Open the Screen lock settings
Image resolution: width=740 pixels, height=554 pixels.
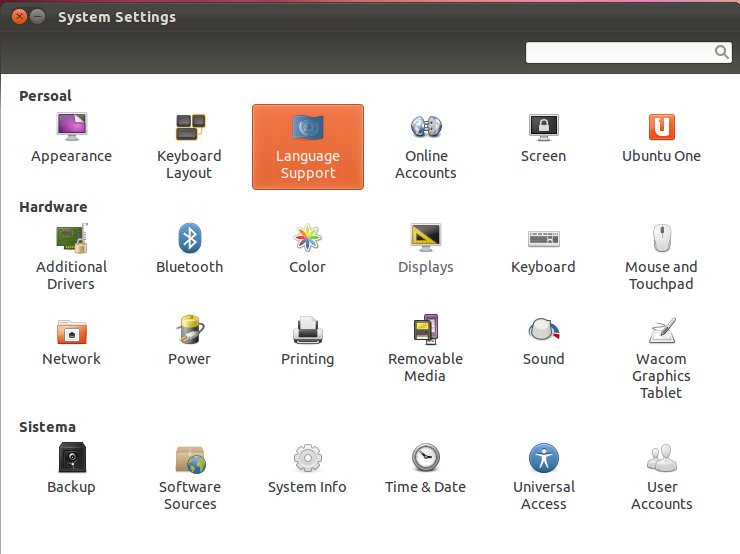tap(544, 138)
